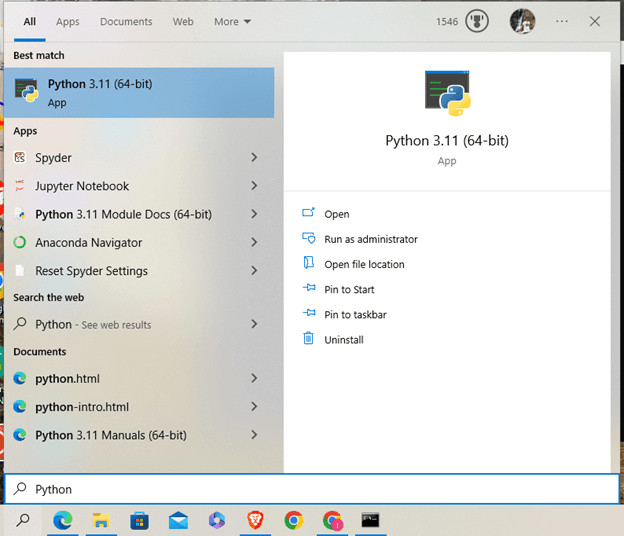Click the search box containing Python
This screenshot has height=536, width=624.
tap(312, 489)
